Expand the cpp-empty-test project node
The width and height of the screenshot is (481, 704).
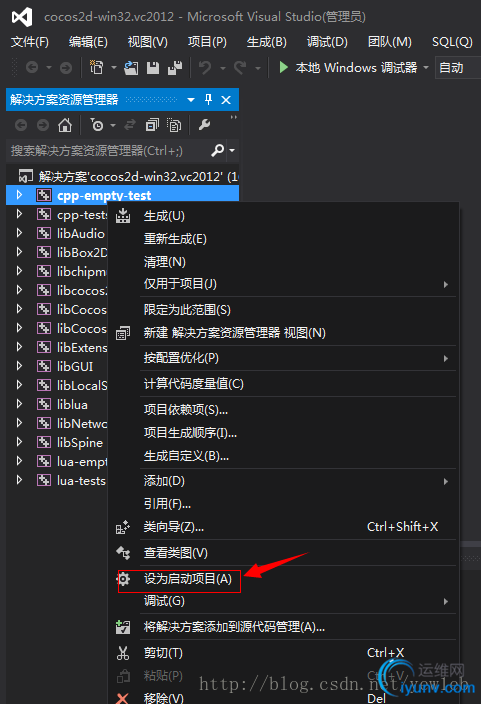pyautogui.click(x=19, y=195)
